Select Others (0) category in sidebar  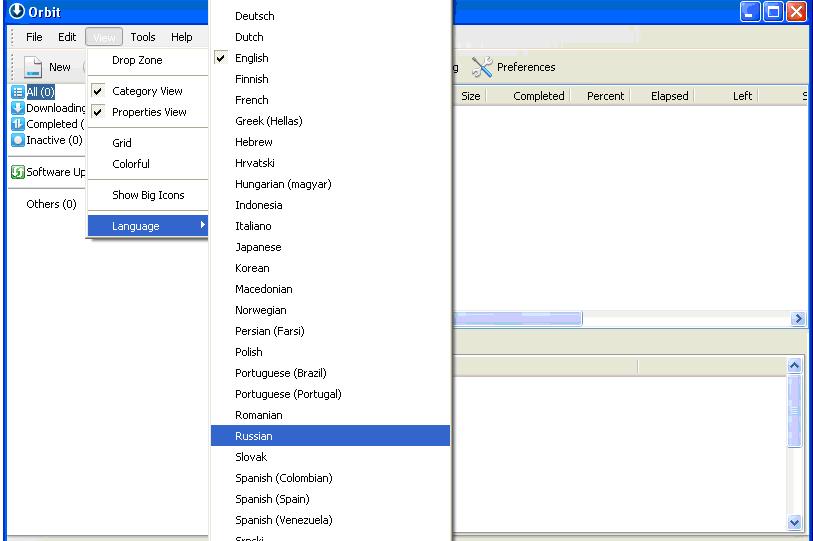pos(51,204)
